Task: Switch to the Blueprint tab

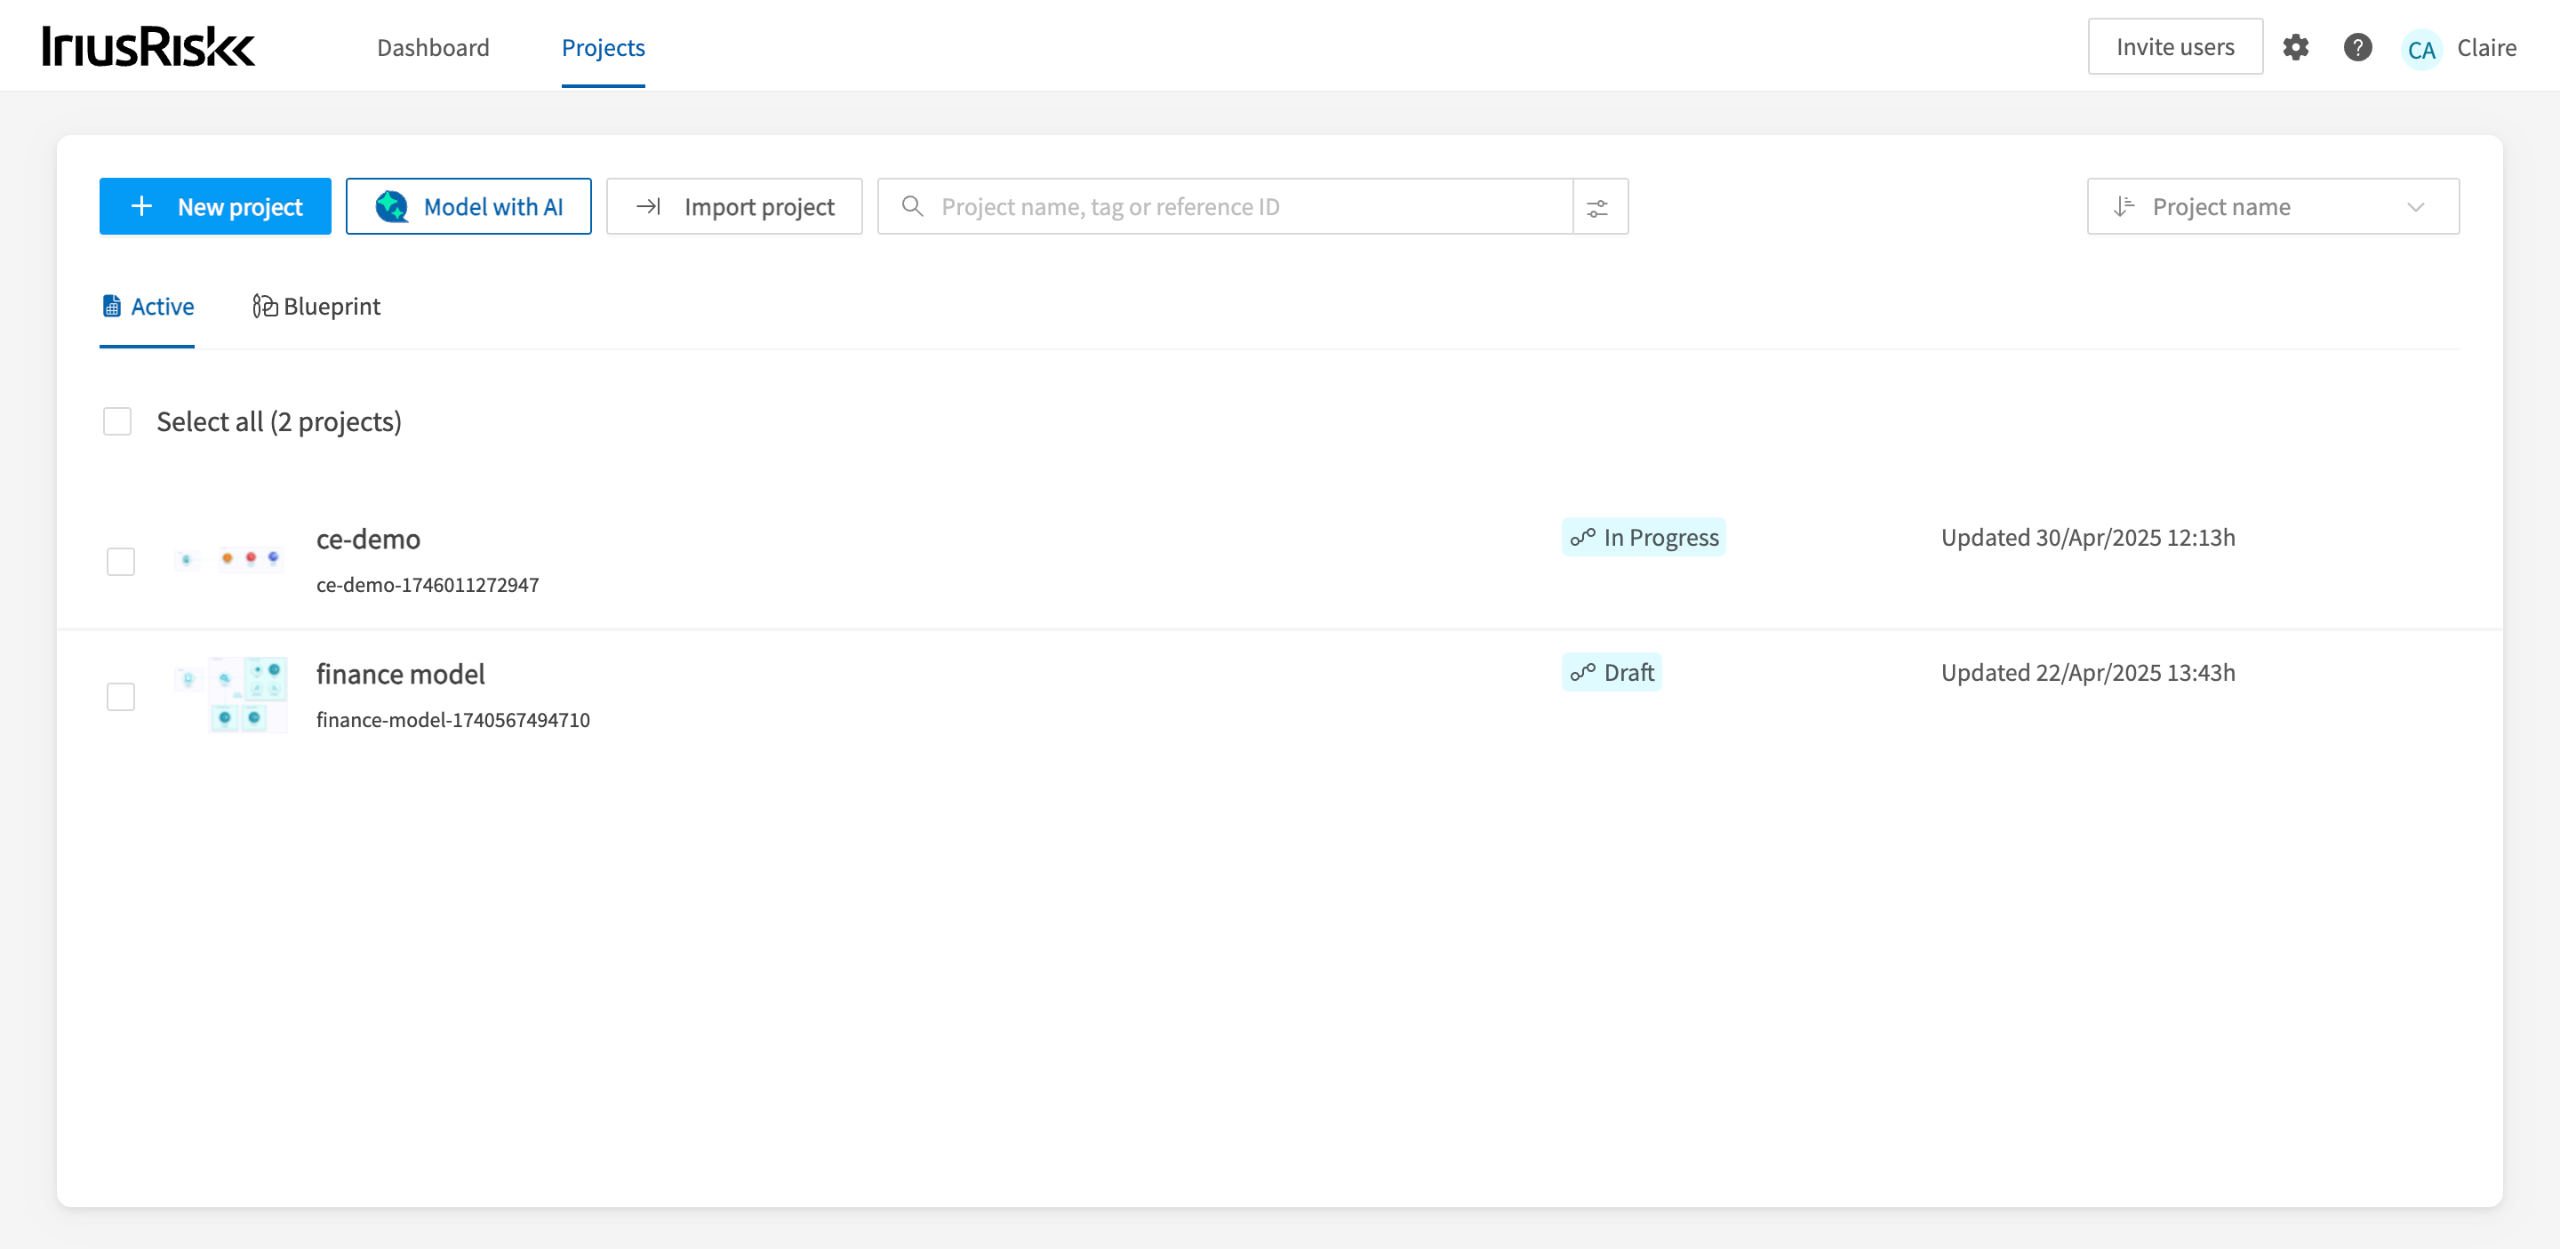Action: 316,306
